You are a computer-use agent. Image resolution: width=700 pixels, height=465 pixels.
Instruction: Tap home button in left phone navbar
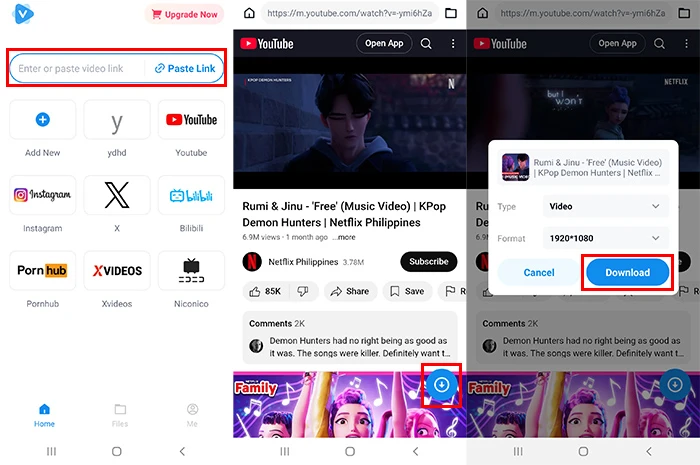[x=117, y=451]
